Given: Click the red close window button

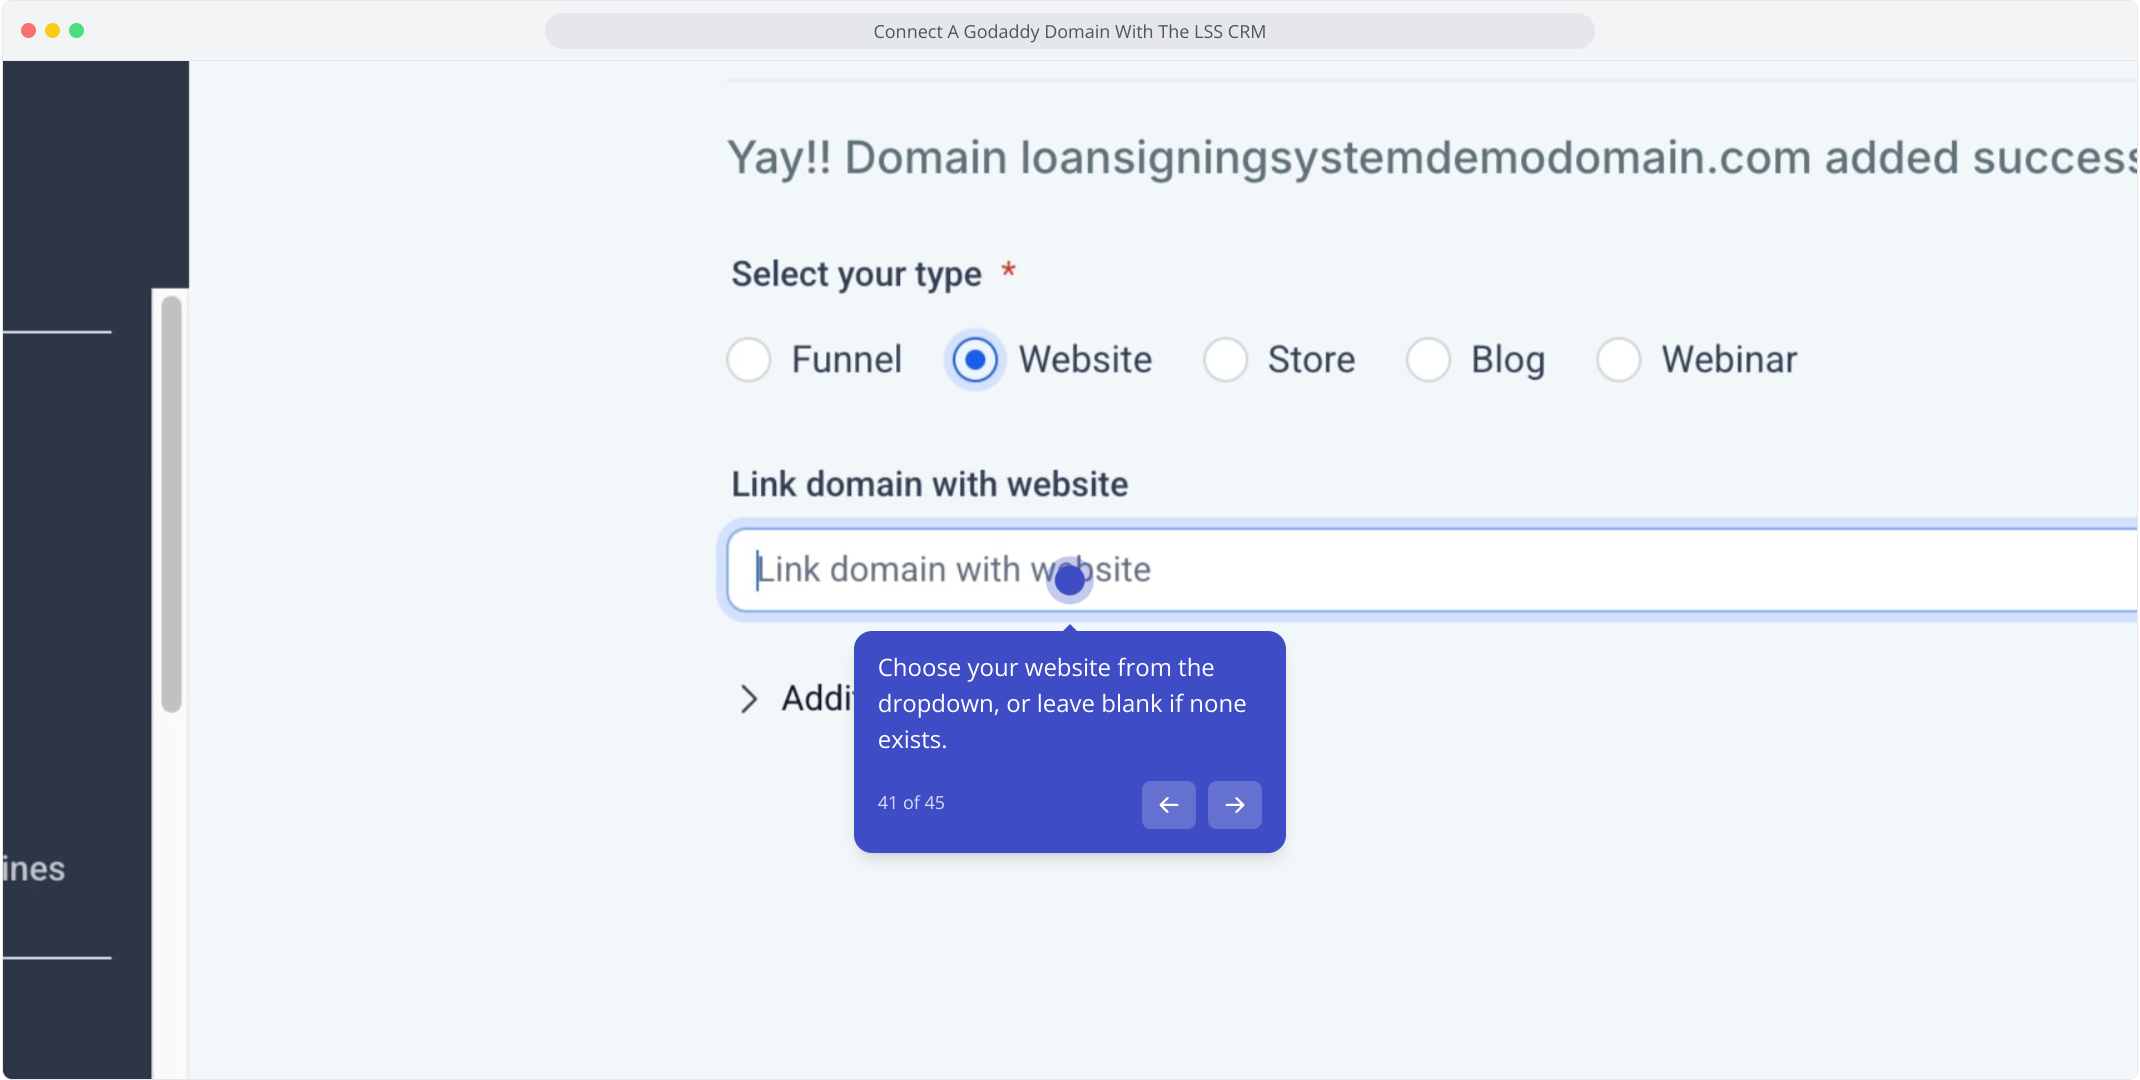Looking at the screenshot, I should [x=29, y=30].
